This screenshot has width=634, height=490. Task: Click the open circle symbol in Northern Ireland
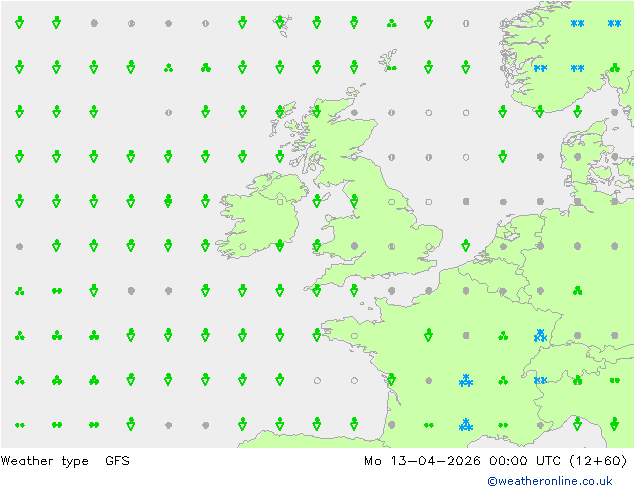[x=280, y=201]
